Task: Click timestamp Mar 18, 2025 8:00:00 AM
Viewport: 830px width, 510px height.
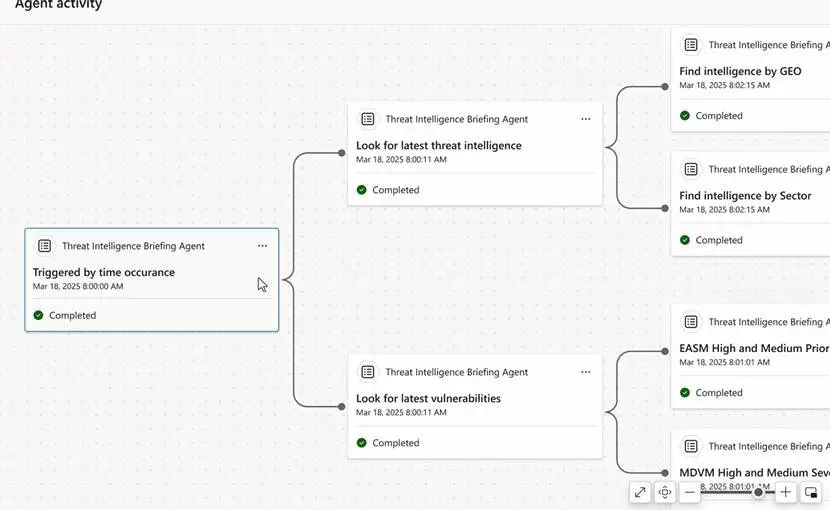Action: click(x=78, y=287)
